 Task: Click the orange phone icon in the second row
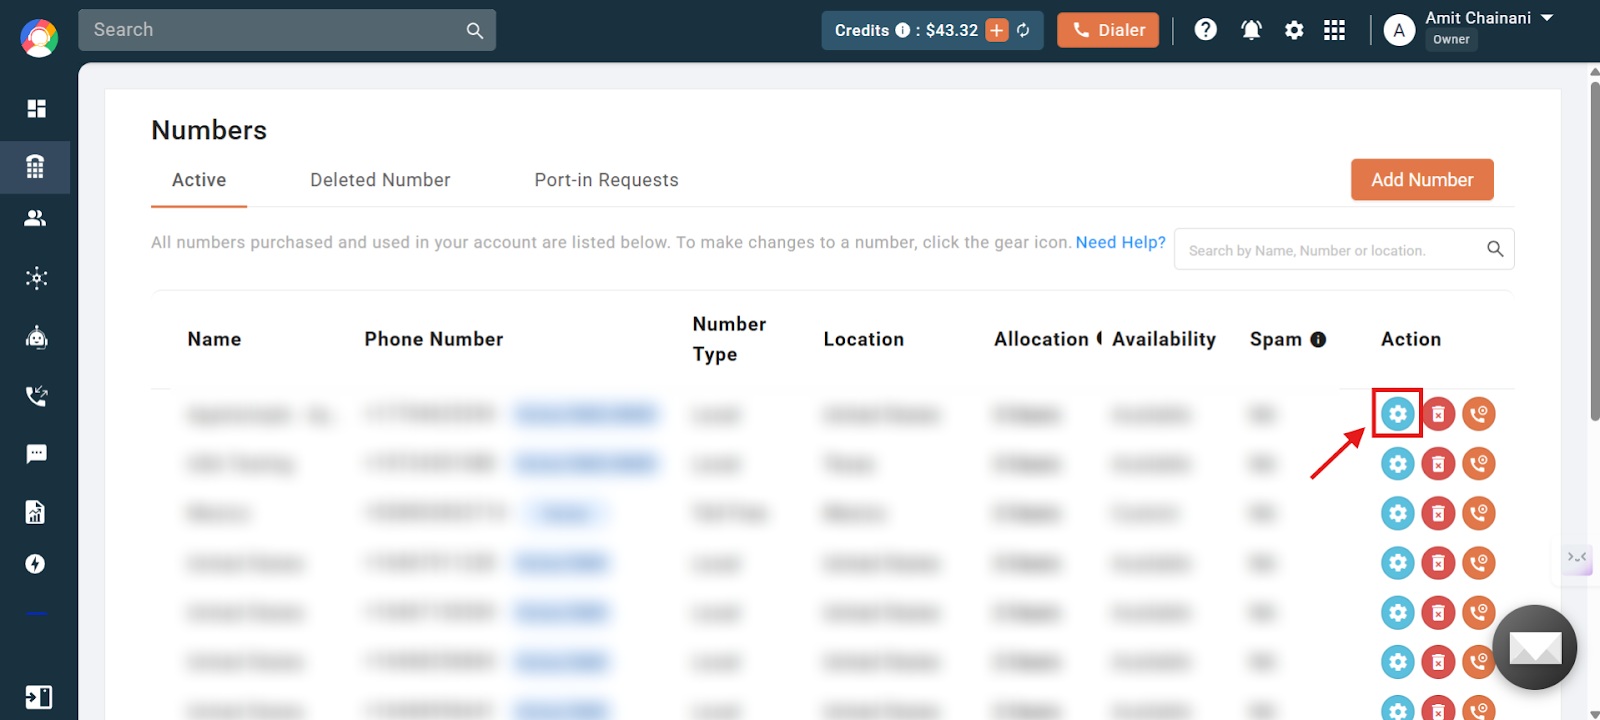coord(1479,463)
